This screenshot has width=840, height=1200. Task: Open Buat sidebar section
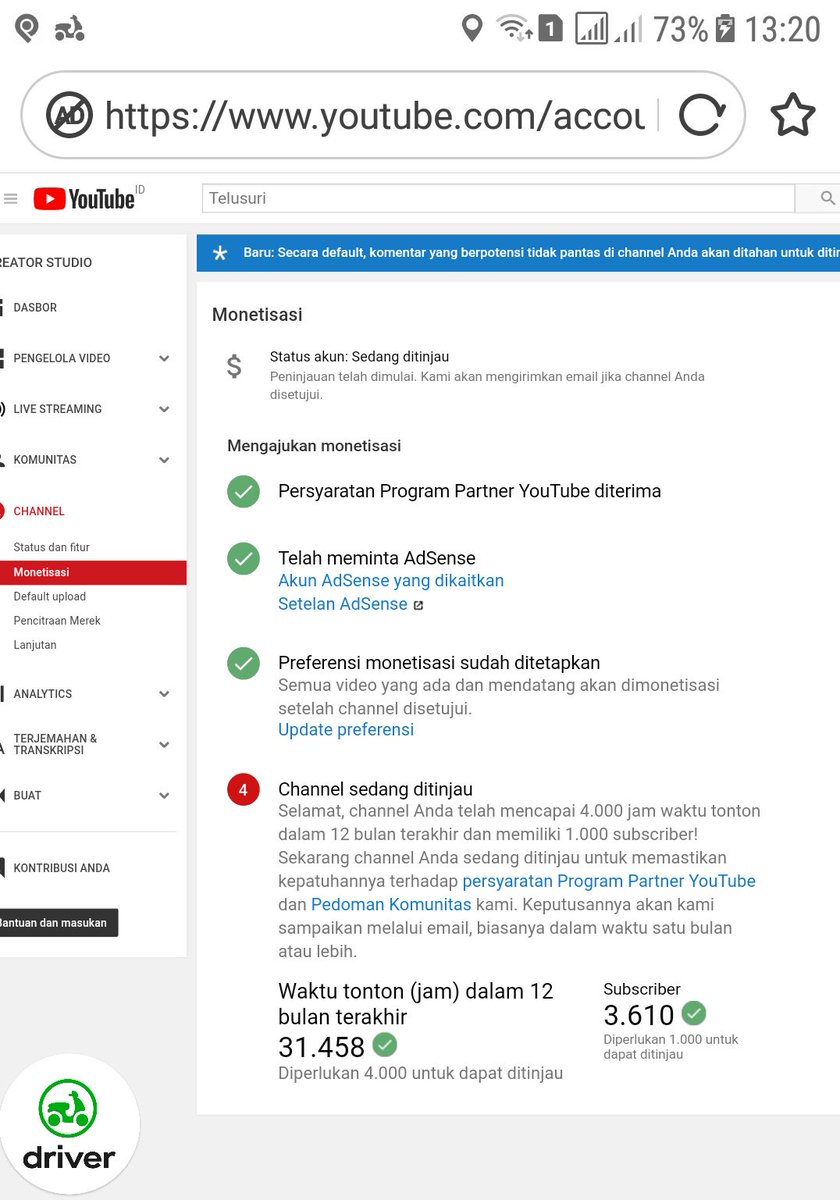pyautogui.click(x=27, y=796)
